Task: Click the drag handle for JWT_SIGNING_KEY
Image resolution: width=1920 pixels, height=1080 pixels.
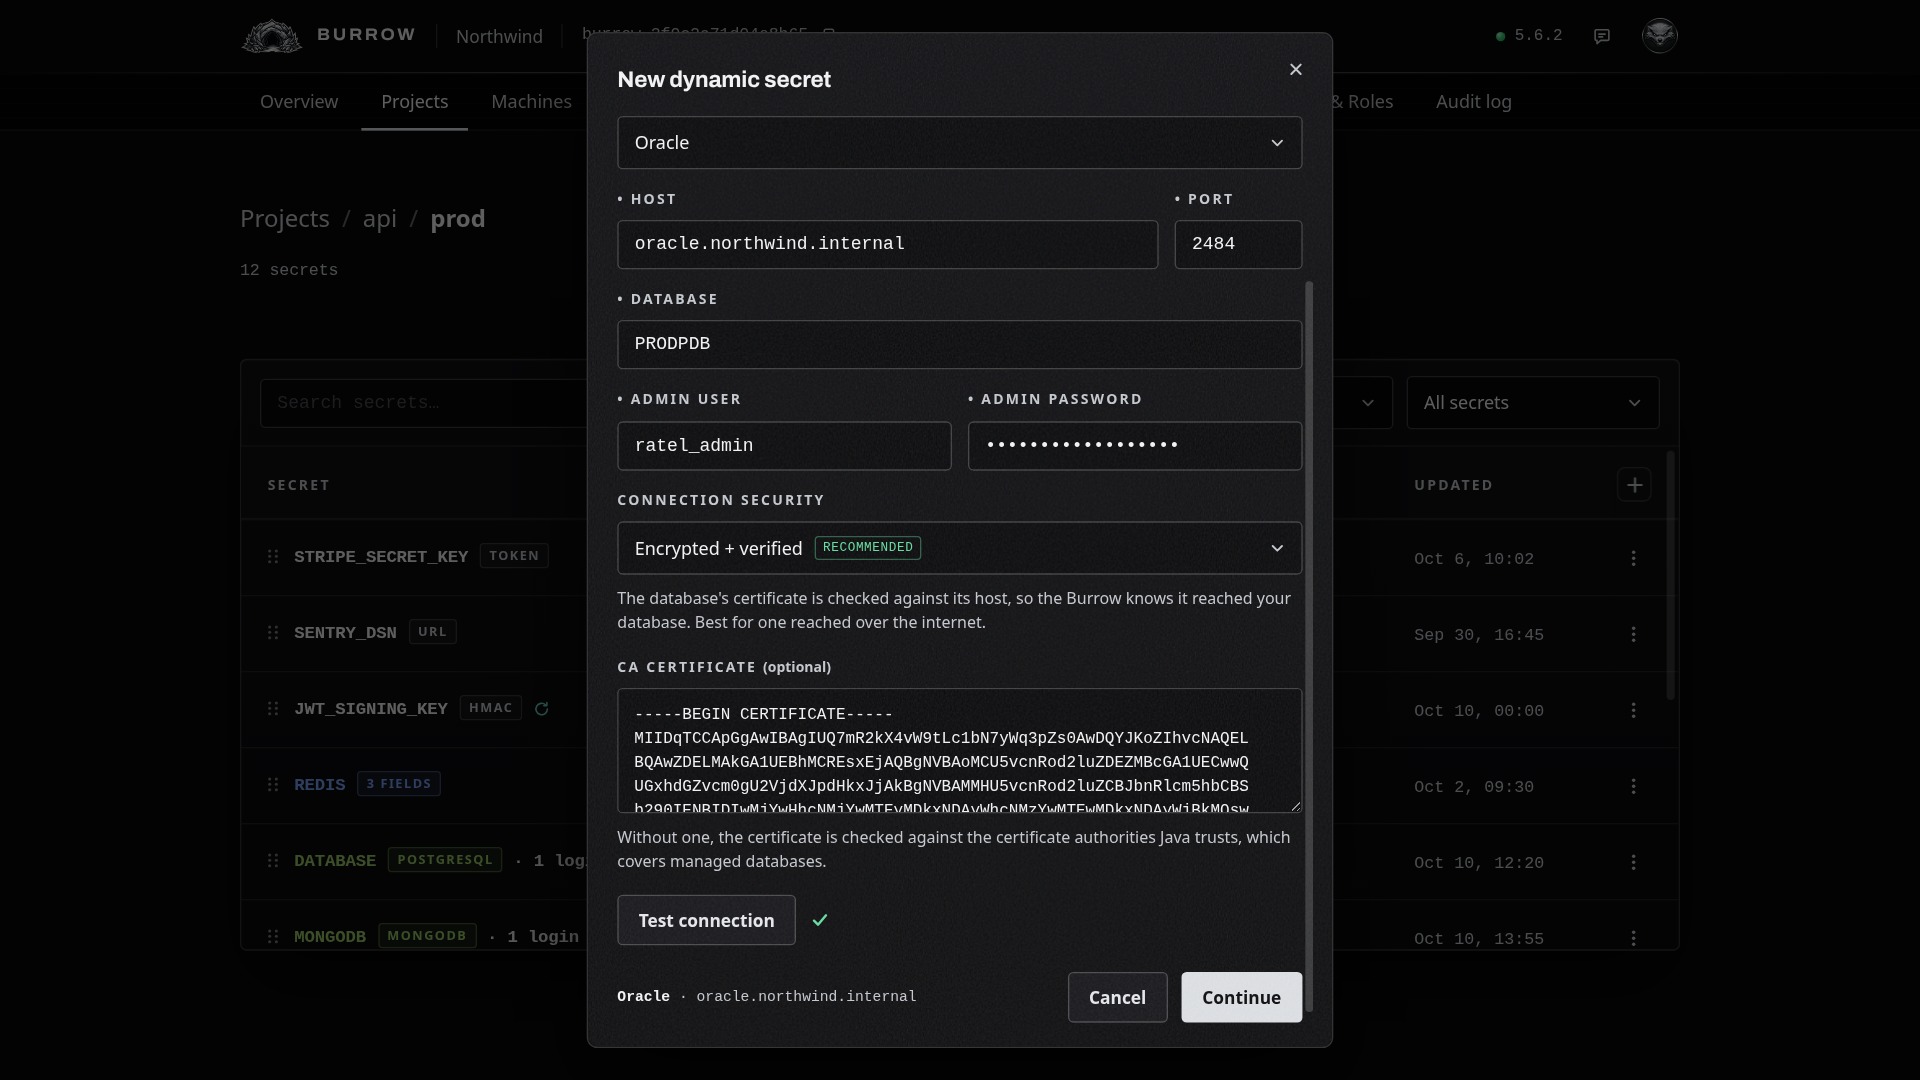Action: coord(273,708)
